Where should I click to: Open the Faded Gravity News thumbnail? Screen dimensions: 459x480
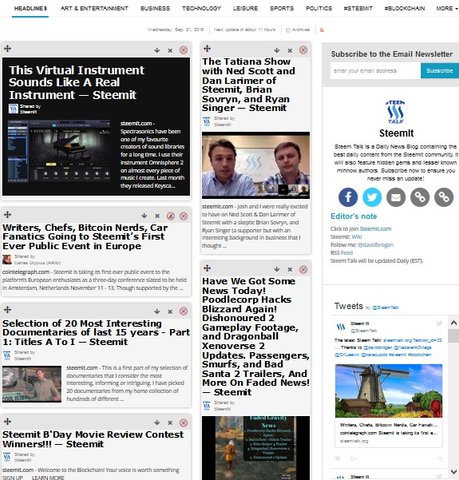tap(256, 448)
